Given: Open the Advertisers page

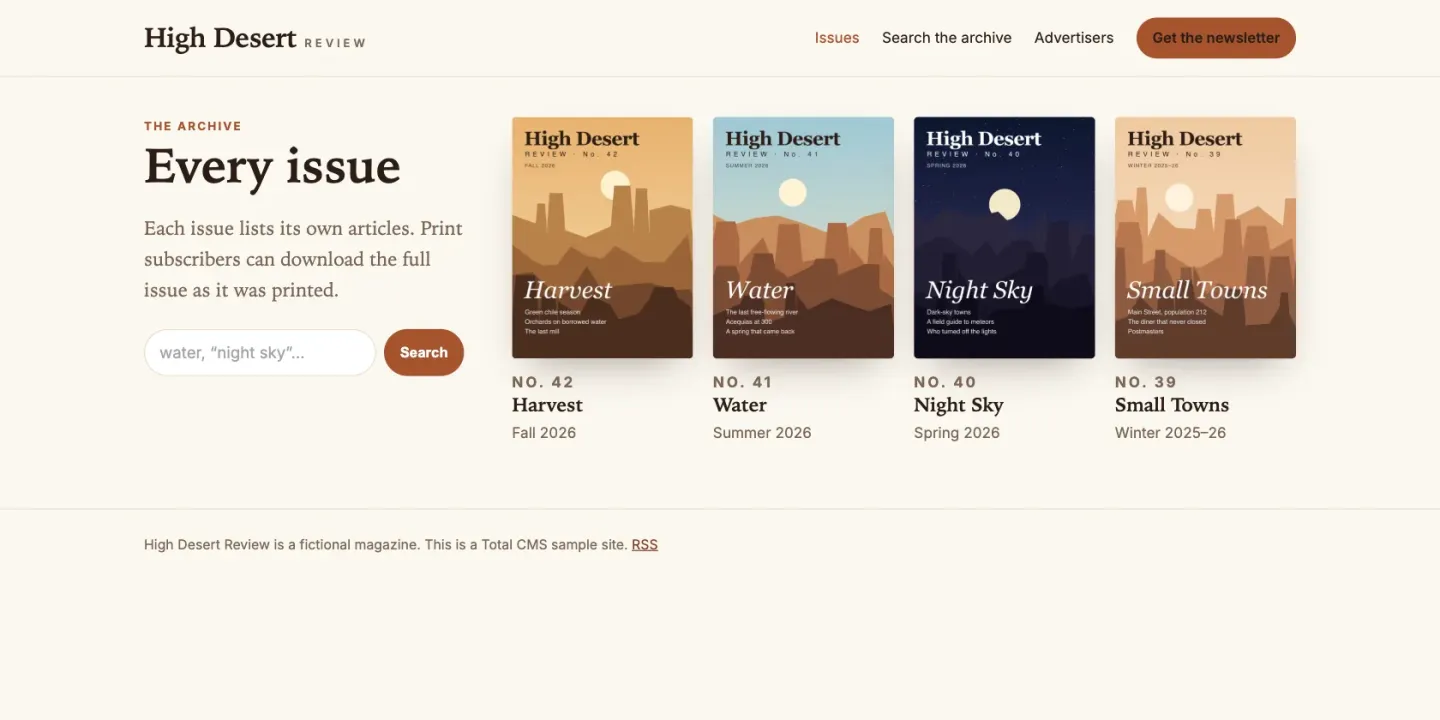Looking at the screenshot, I should [1074, 38].
